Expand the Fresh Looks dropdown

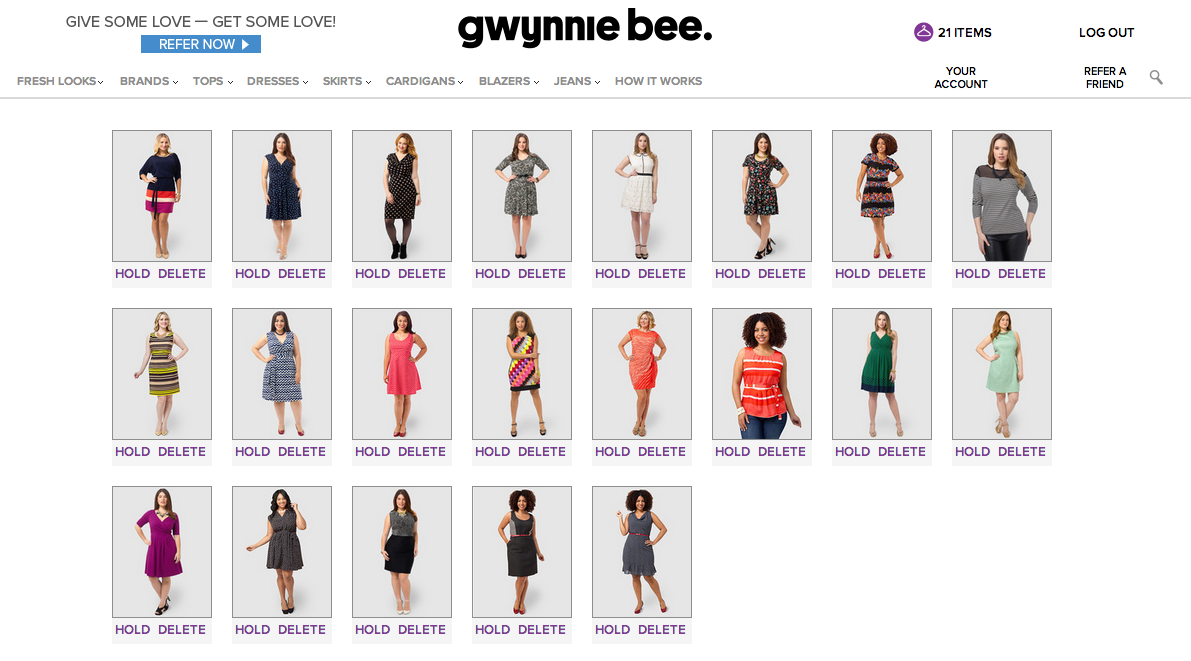[x=60, y=81]
